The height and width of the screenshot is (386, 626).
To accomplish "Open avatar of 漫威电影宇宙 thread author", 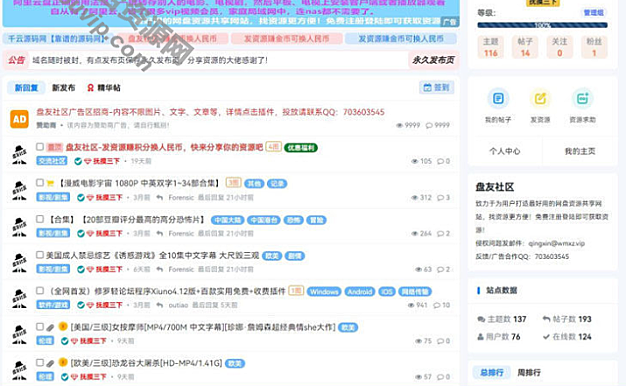I will (x=19, y=190).
